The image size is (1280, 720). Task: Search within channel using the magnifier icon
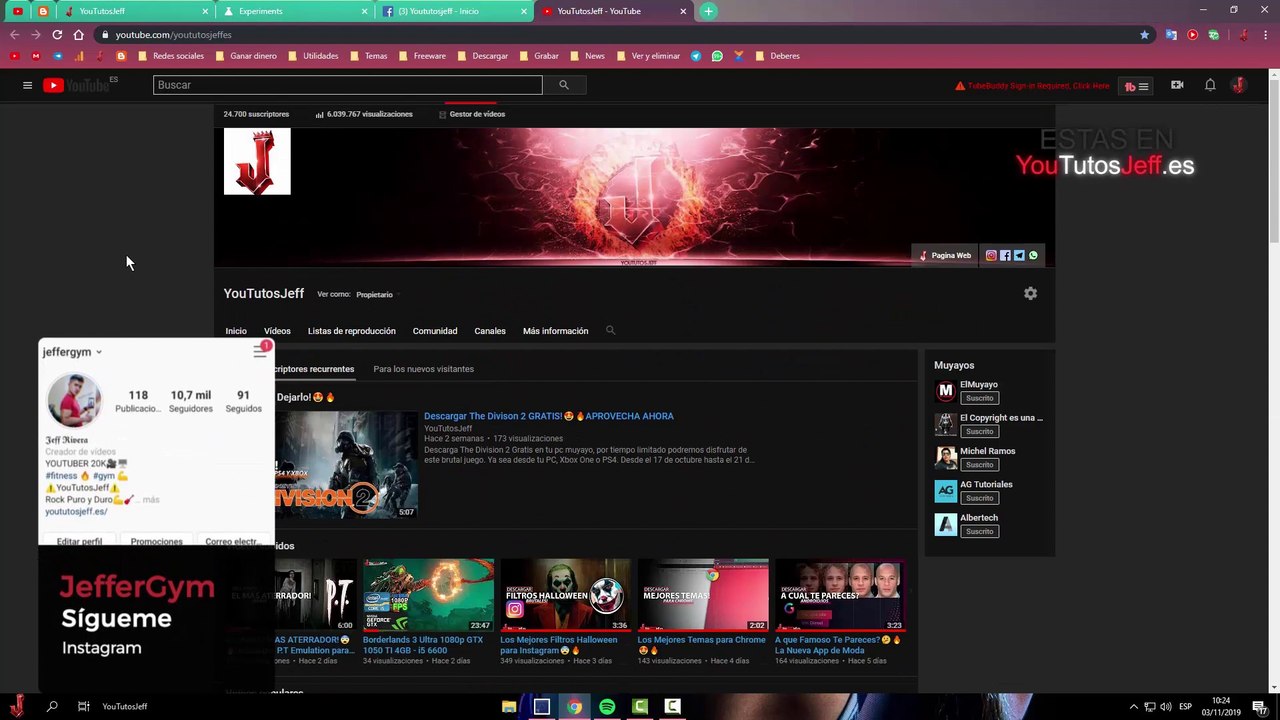610,330
